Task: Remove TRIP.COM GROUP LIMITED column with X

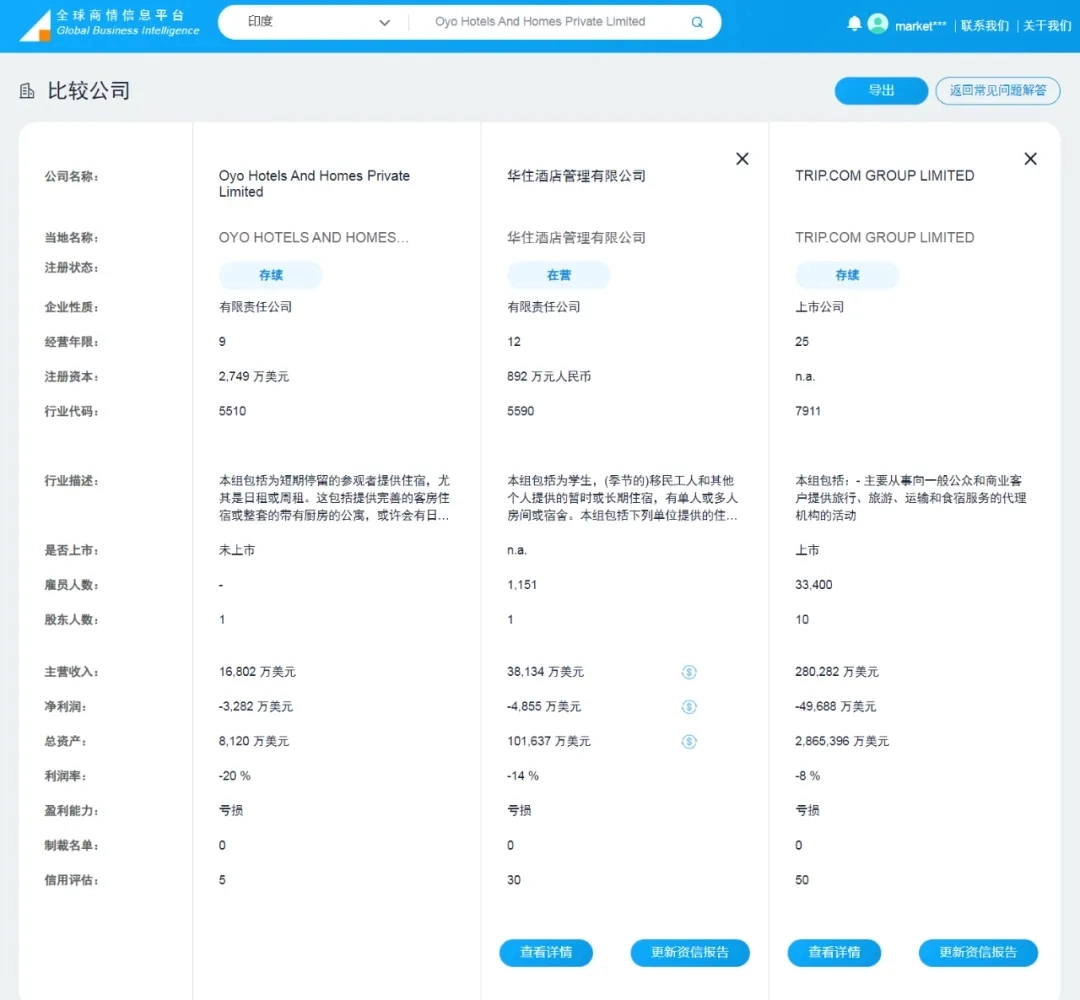Action: coord(1030,159)
